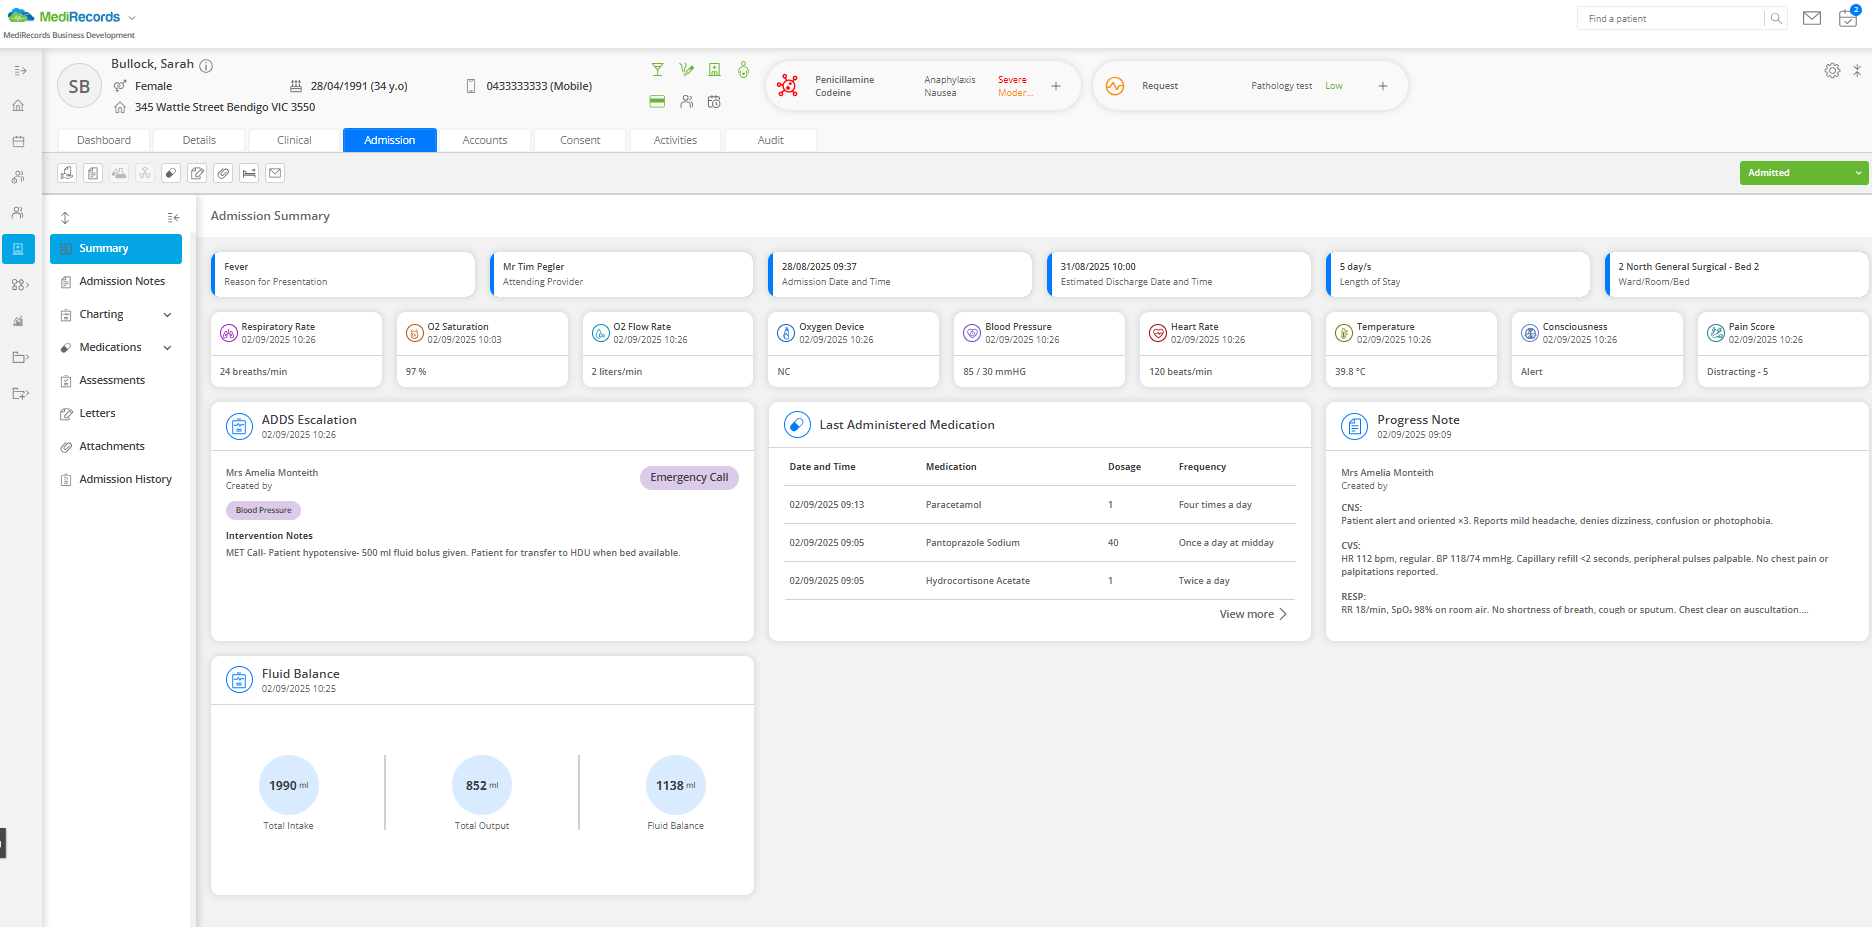
Task: Select Admission Notes in side menu
Action: (122, 281)
